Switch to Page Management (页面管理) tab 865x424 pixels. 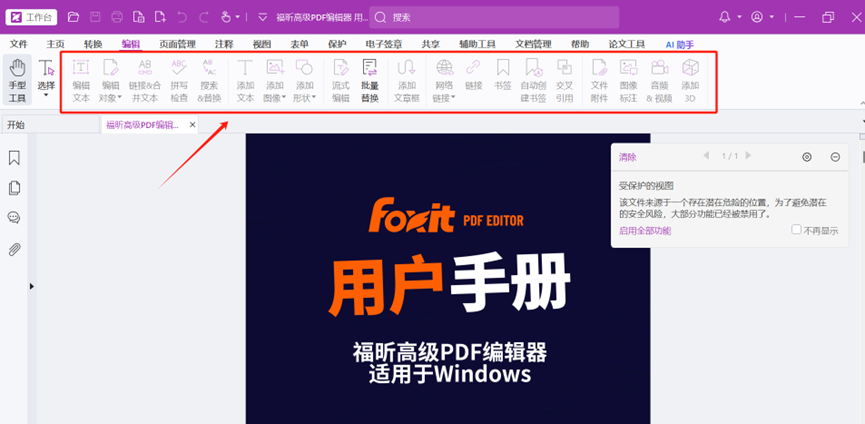click(x=177, y=44)
